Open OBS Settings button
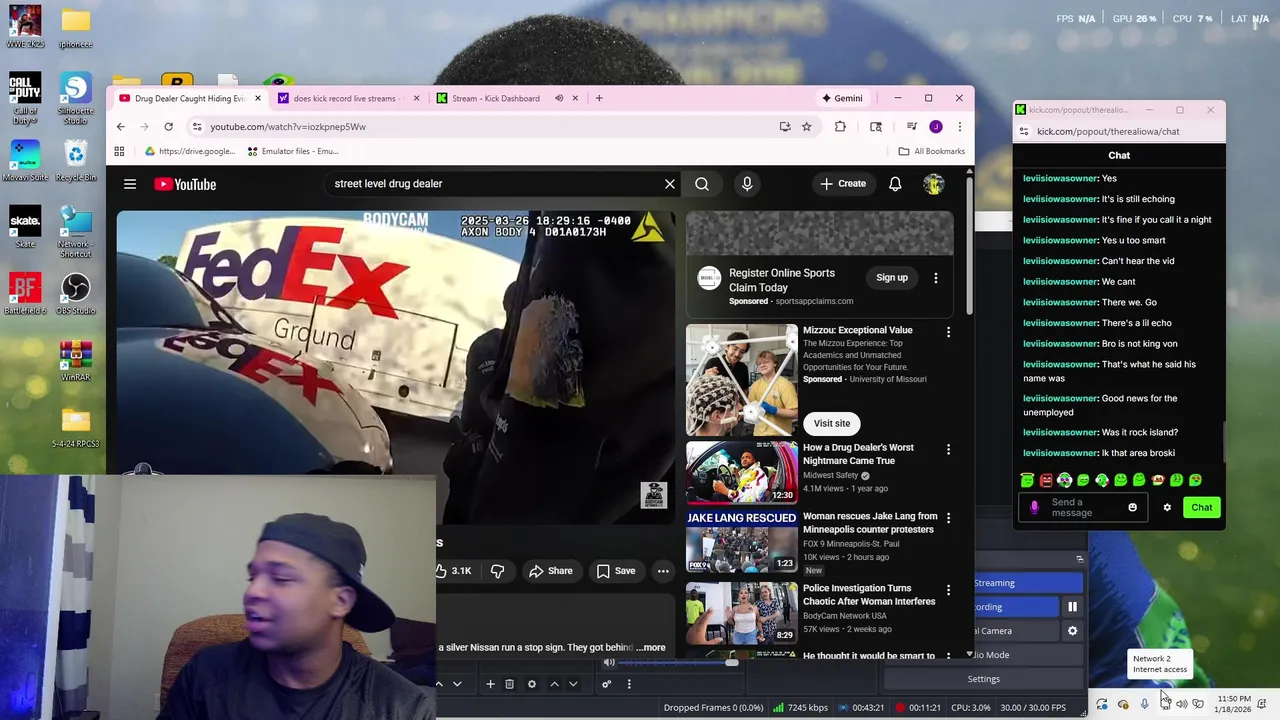The height and width of the screenshot is (720, 1280). [984, 679]
